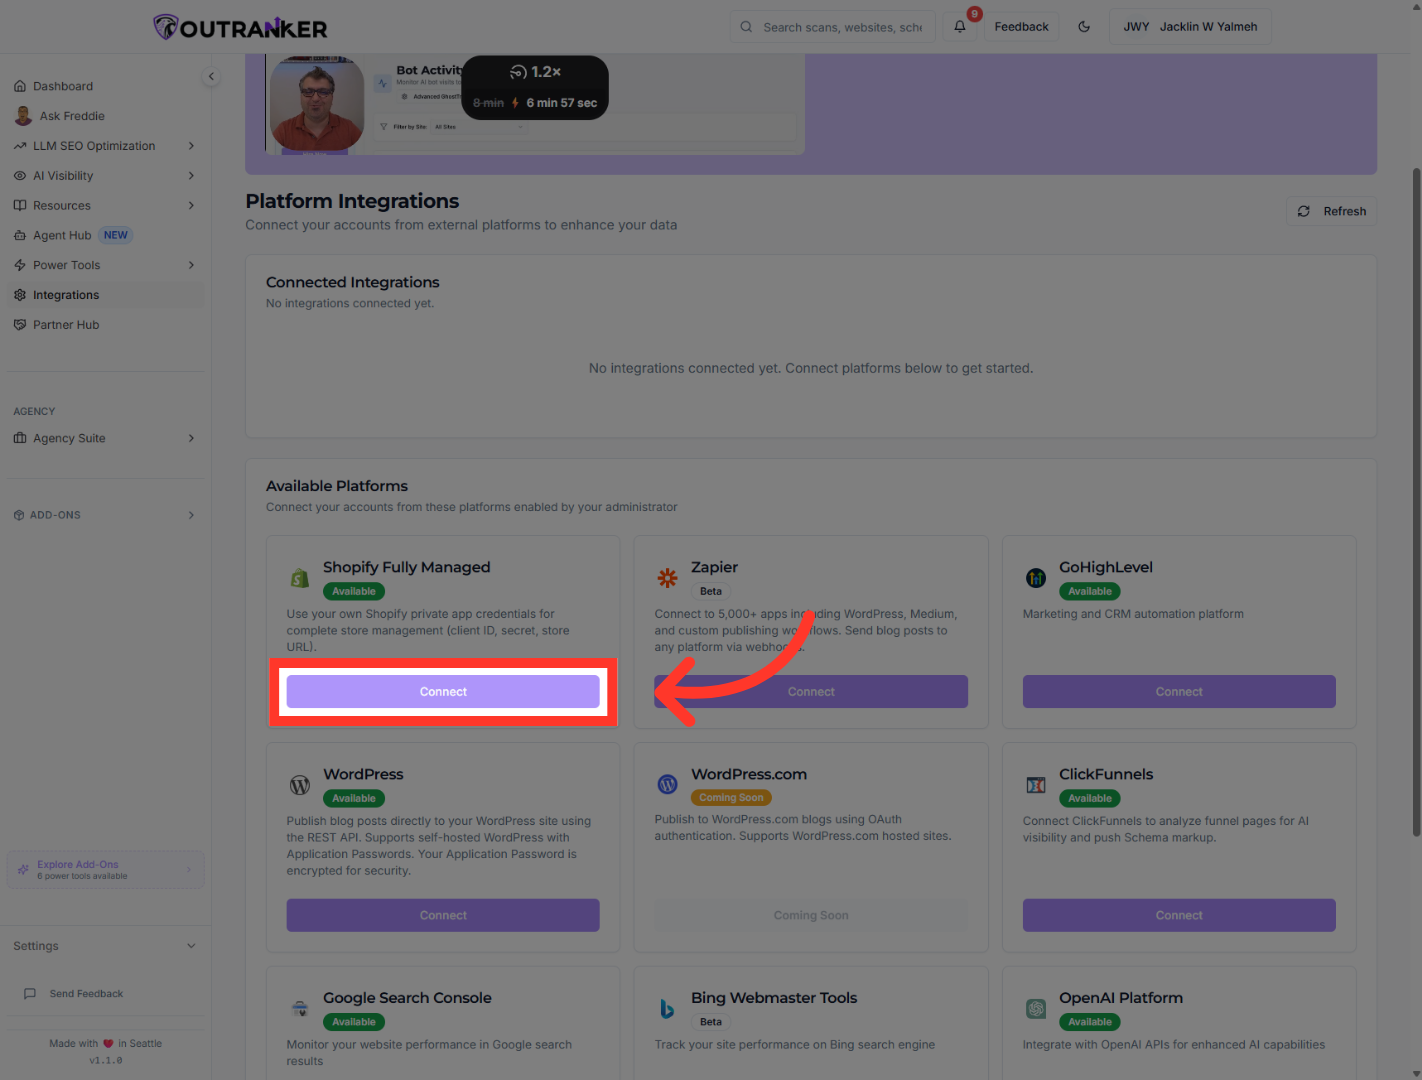Open the Explore Add-Ons chevron
This screenshot has width=1422, height=1080.
(189, 870)
